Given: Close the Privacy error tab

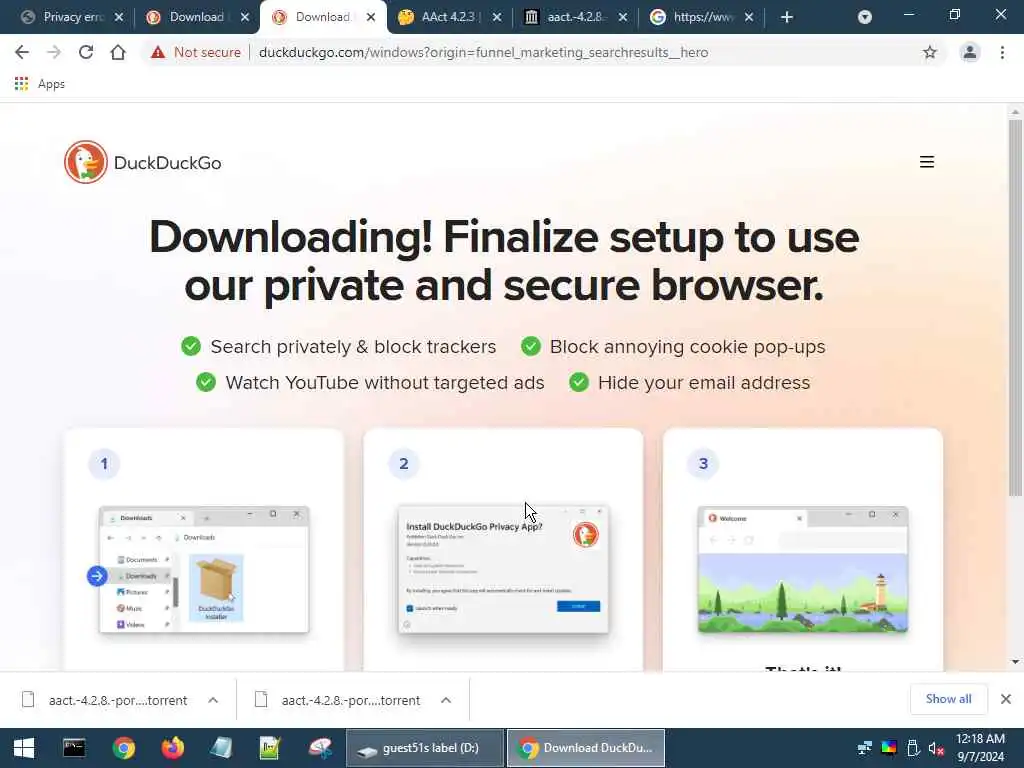Looking at the screenshot, I should (x=119, y=17).
